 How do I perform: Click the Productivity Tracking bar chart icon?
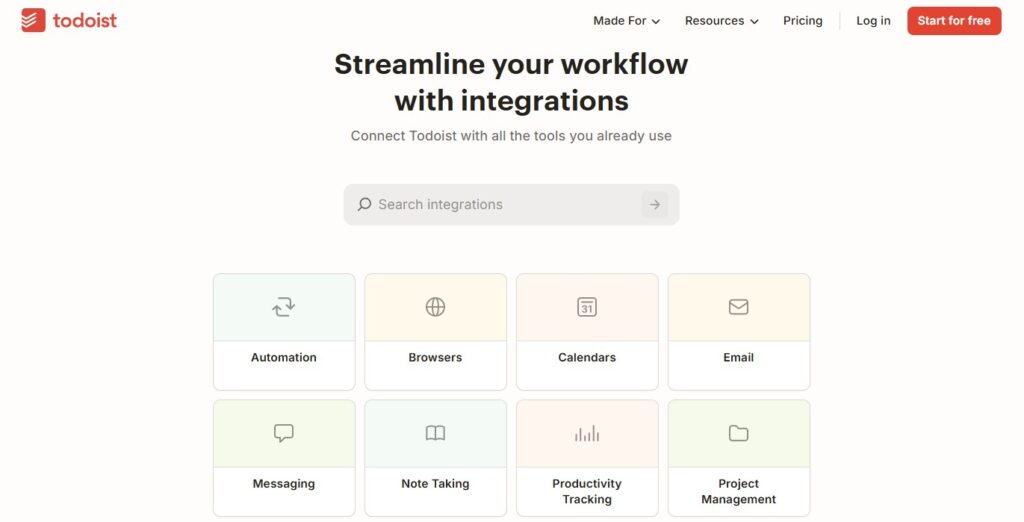587,433
